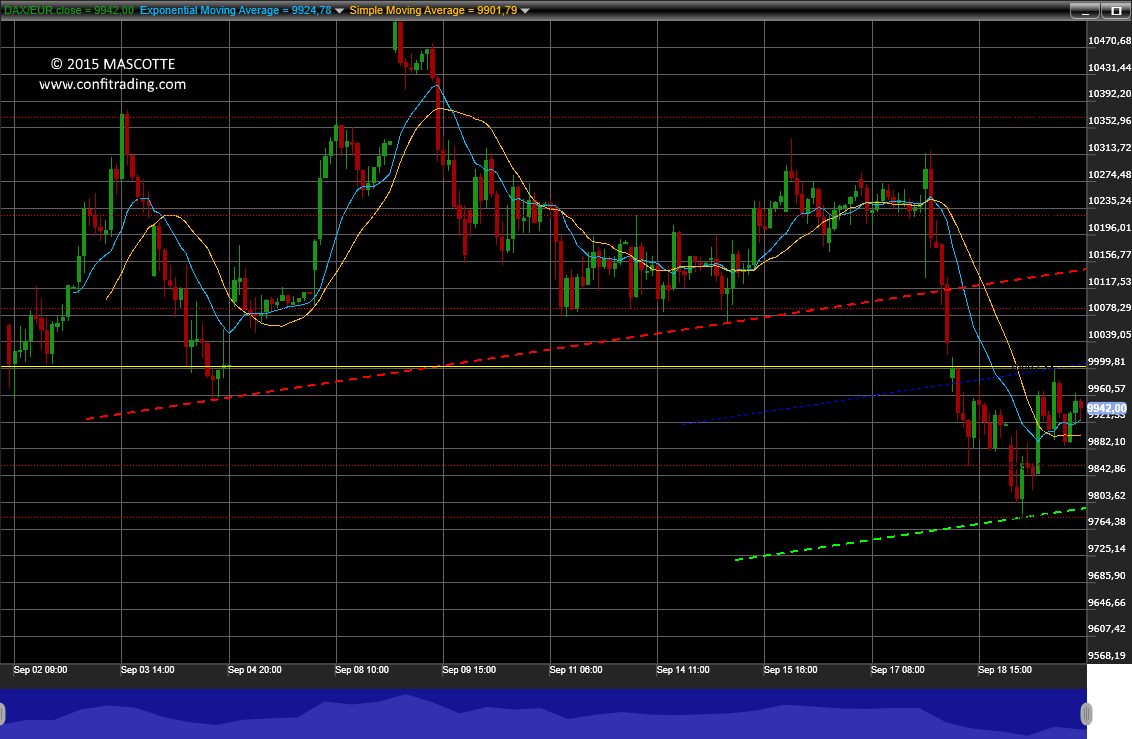
Task: Click the Sep 14 11:00 time axis label
Action: [683, 670]
